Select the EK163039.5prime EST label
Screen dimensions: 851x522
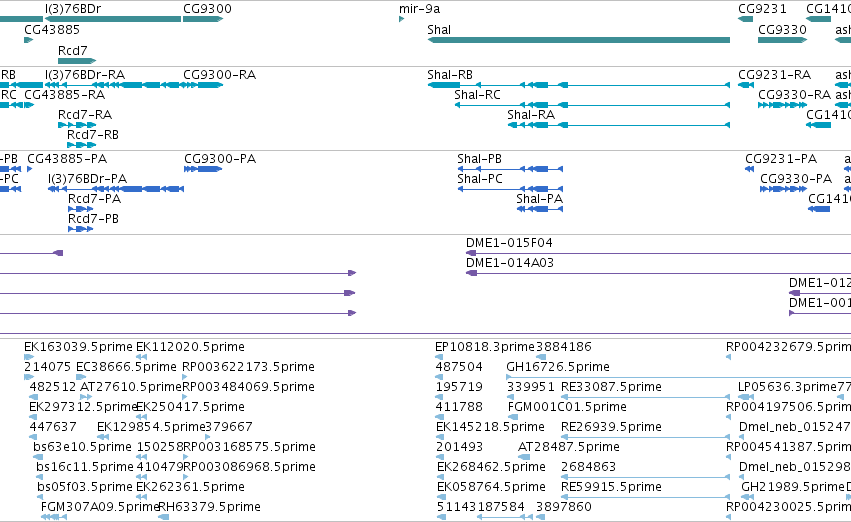coord(78,347)
